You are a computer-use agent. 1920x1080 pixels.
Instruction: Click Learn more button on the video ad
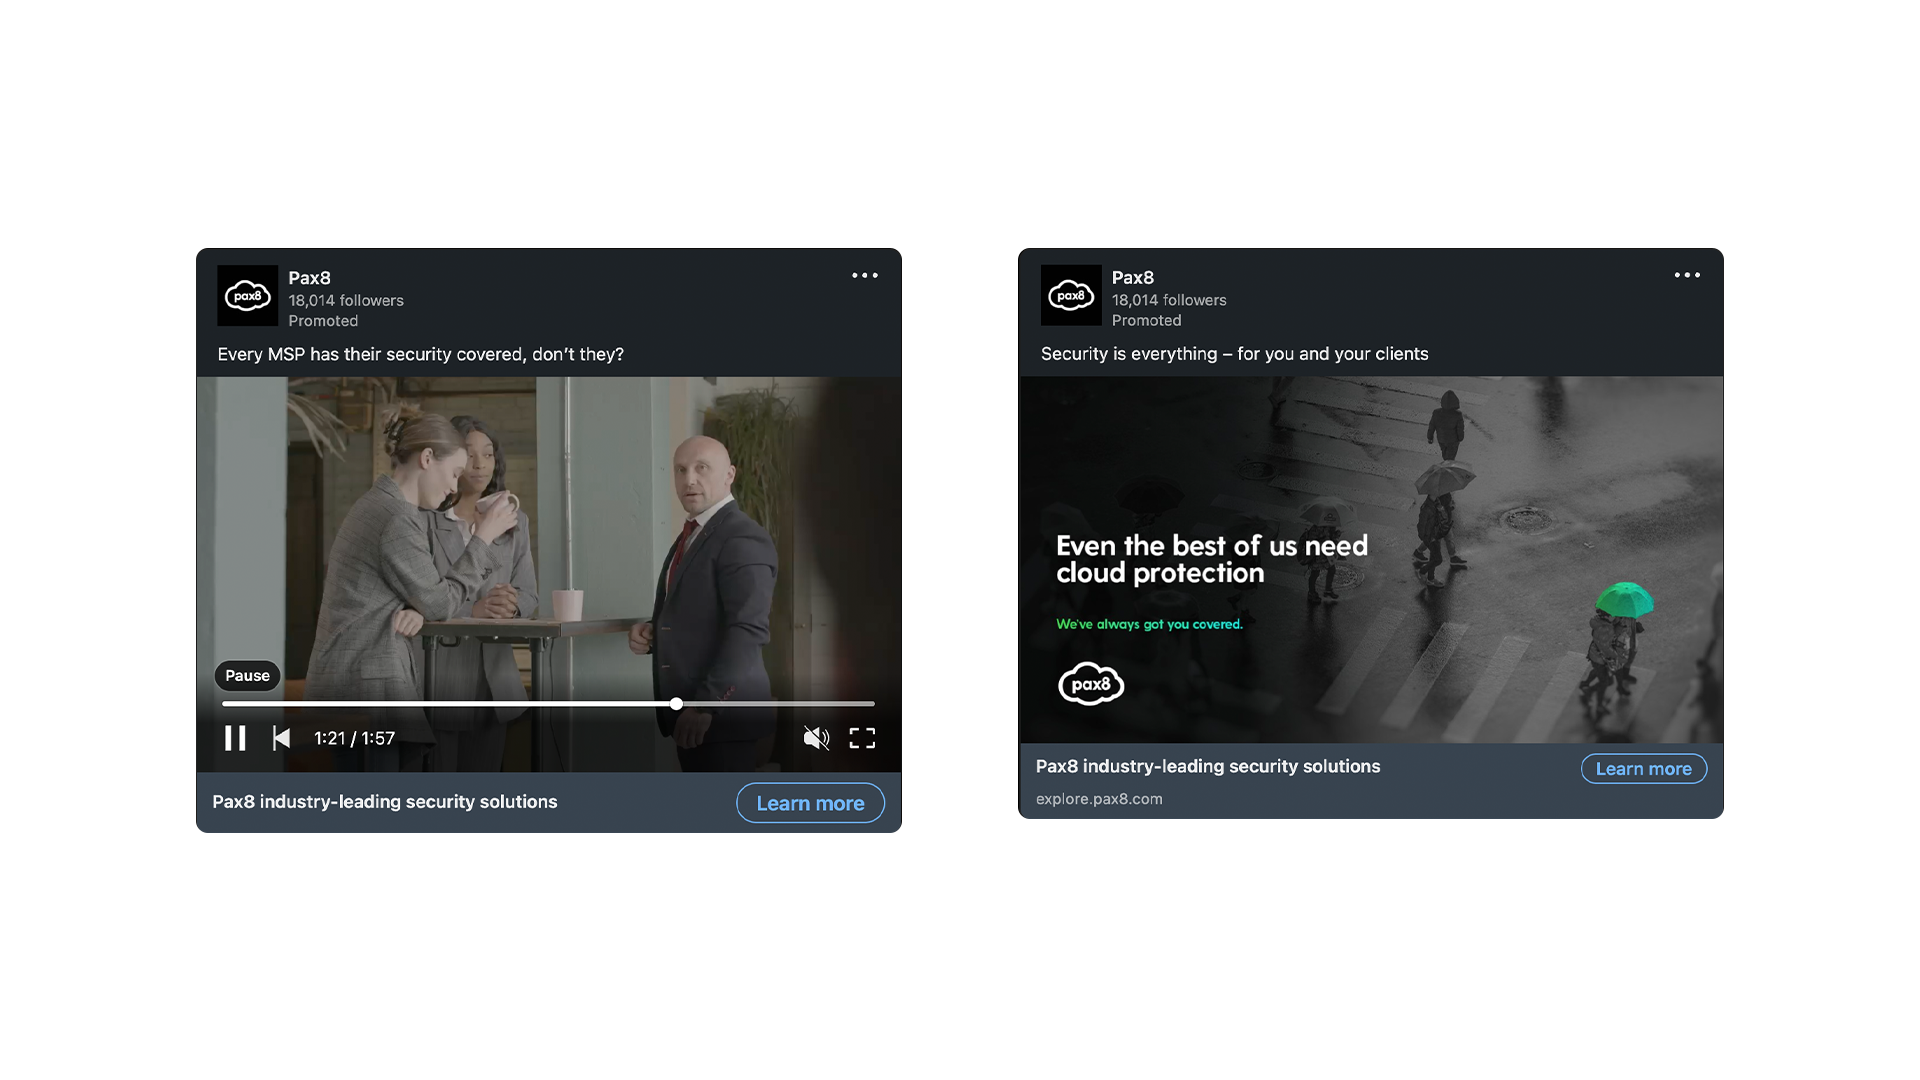pos(810,803)
